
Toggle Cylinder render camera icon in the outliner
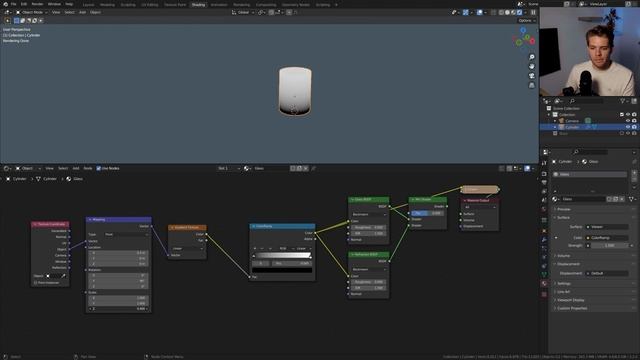[x=634, y=127]
